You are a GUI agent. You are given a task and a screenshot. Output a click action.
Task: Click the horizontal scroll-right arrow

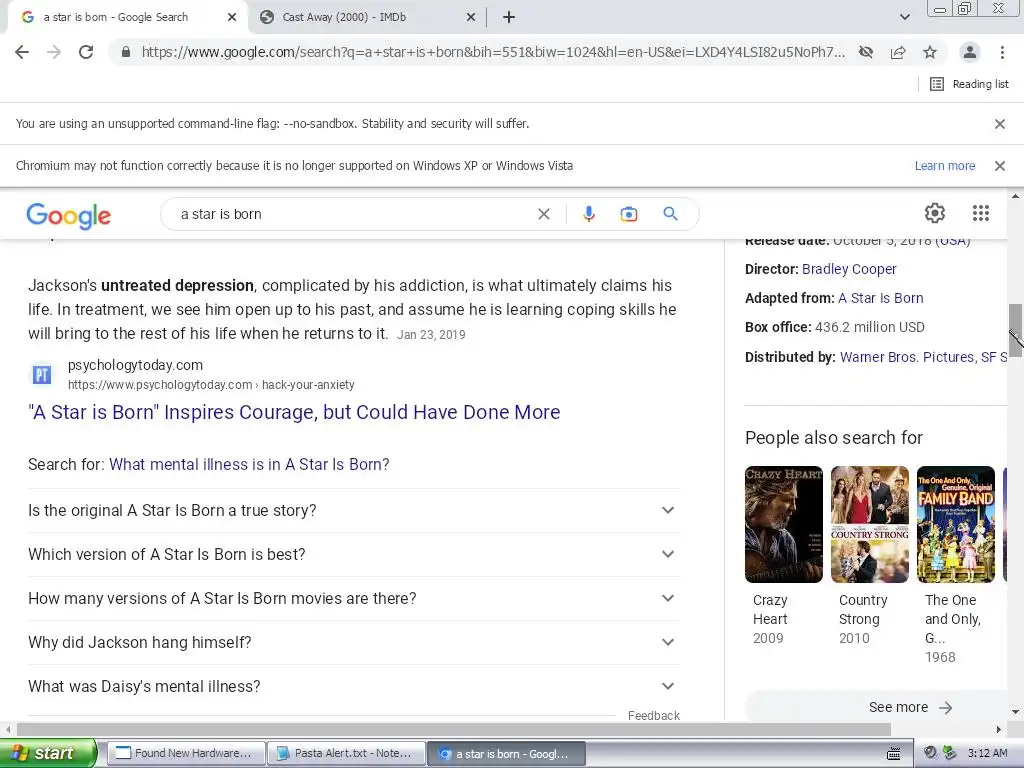click(998, 729)
